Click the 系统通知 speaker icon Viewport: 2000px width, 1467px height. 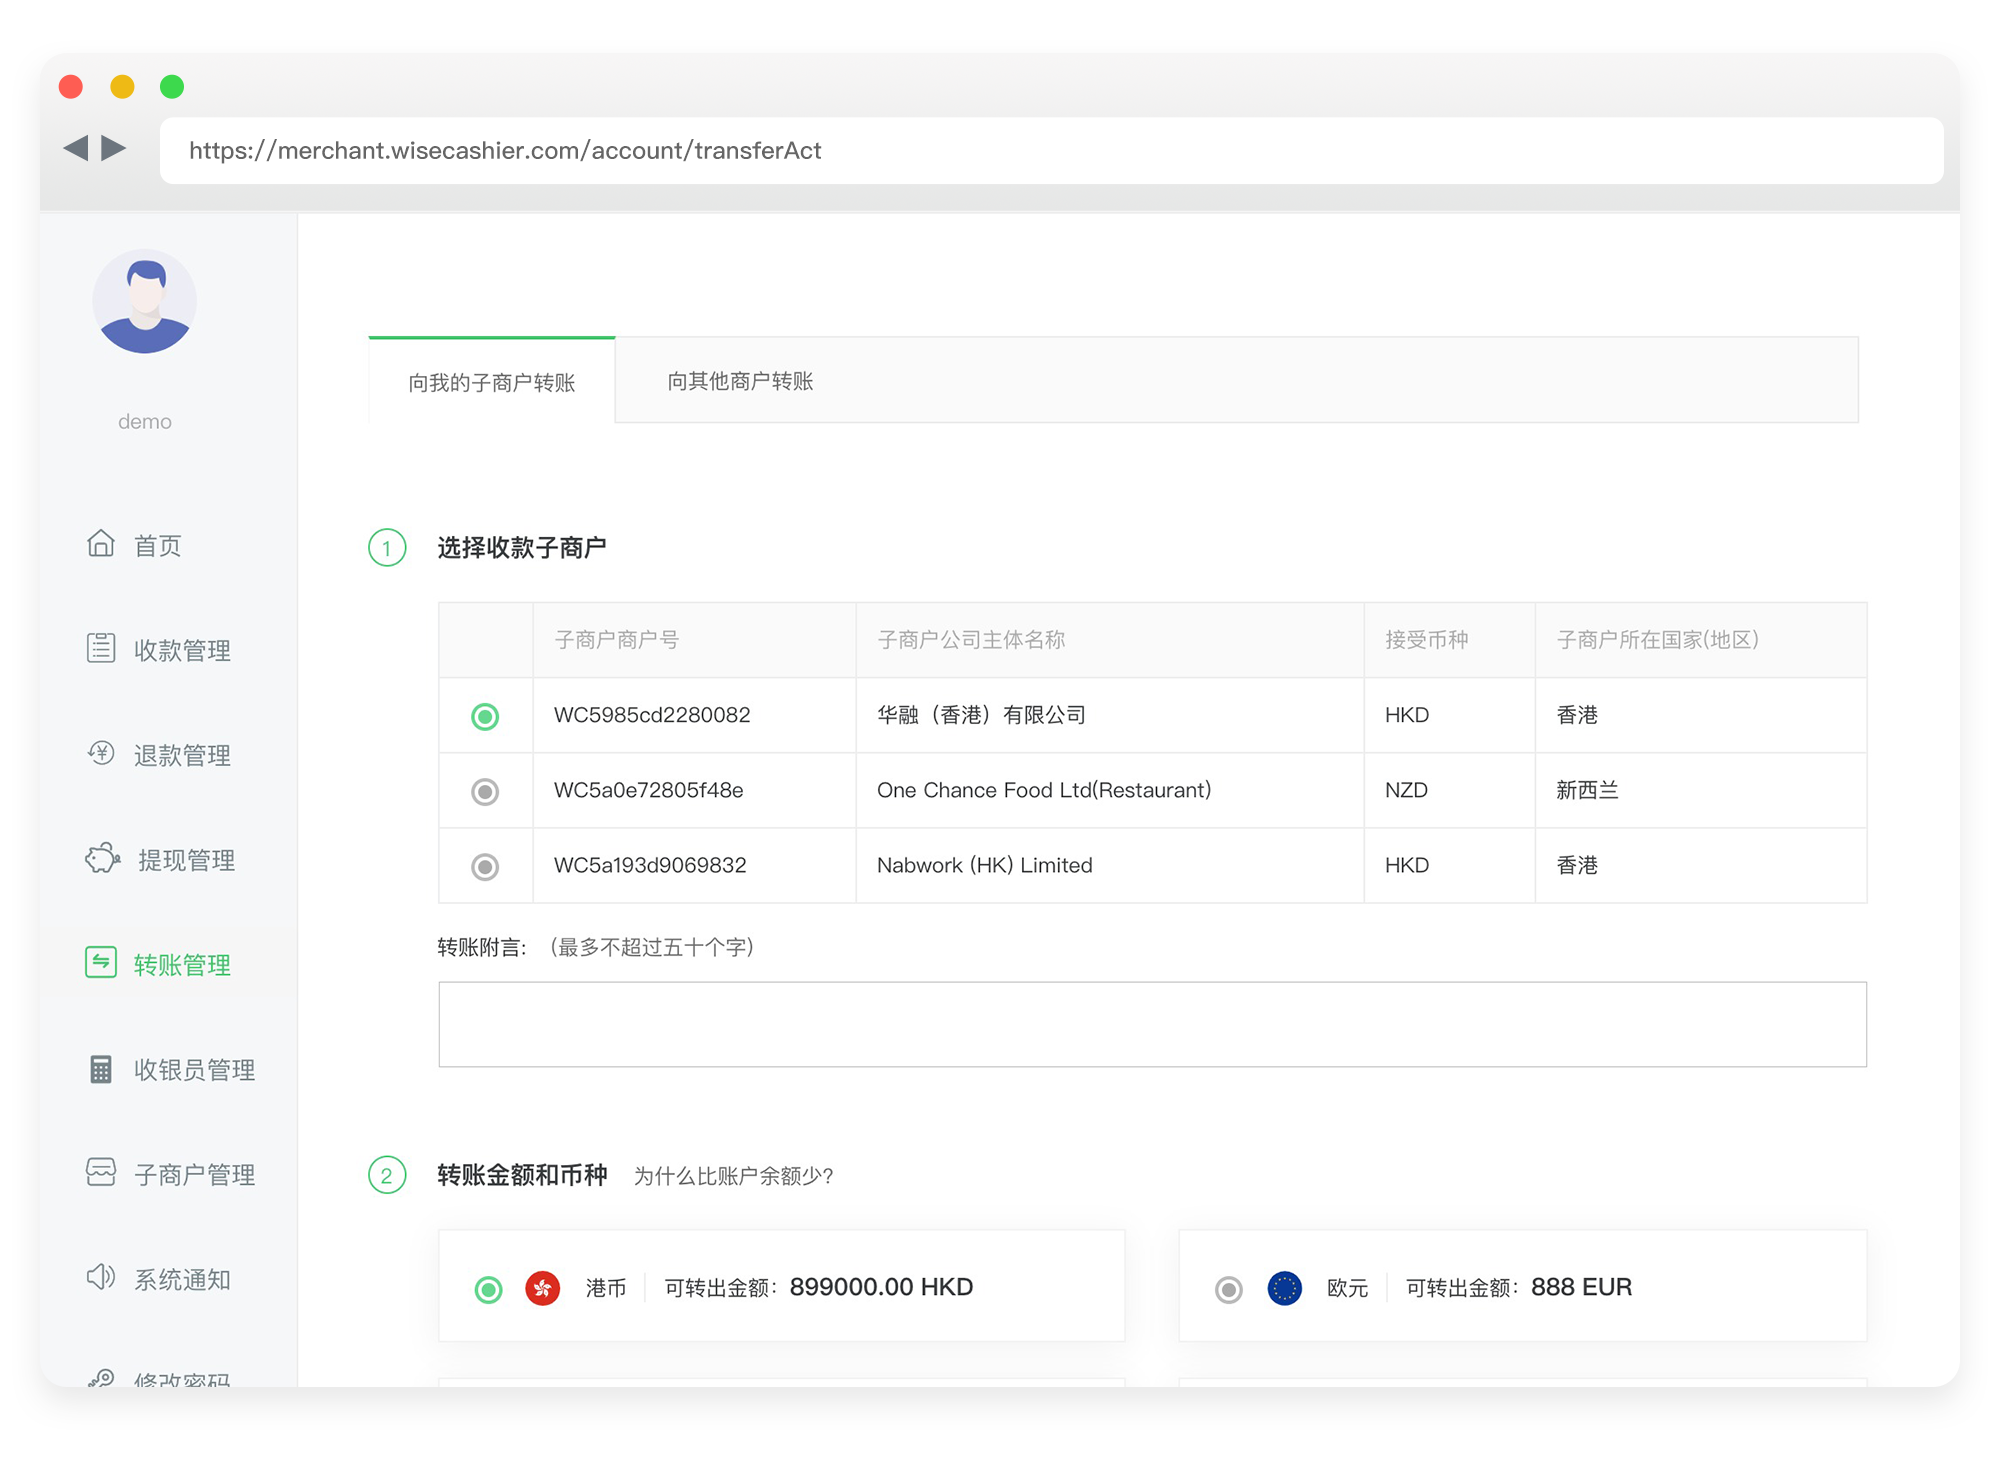(x=101, y=1277)
